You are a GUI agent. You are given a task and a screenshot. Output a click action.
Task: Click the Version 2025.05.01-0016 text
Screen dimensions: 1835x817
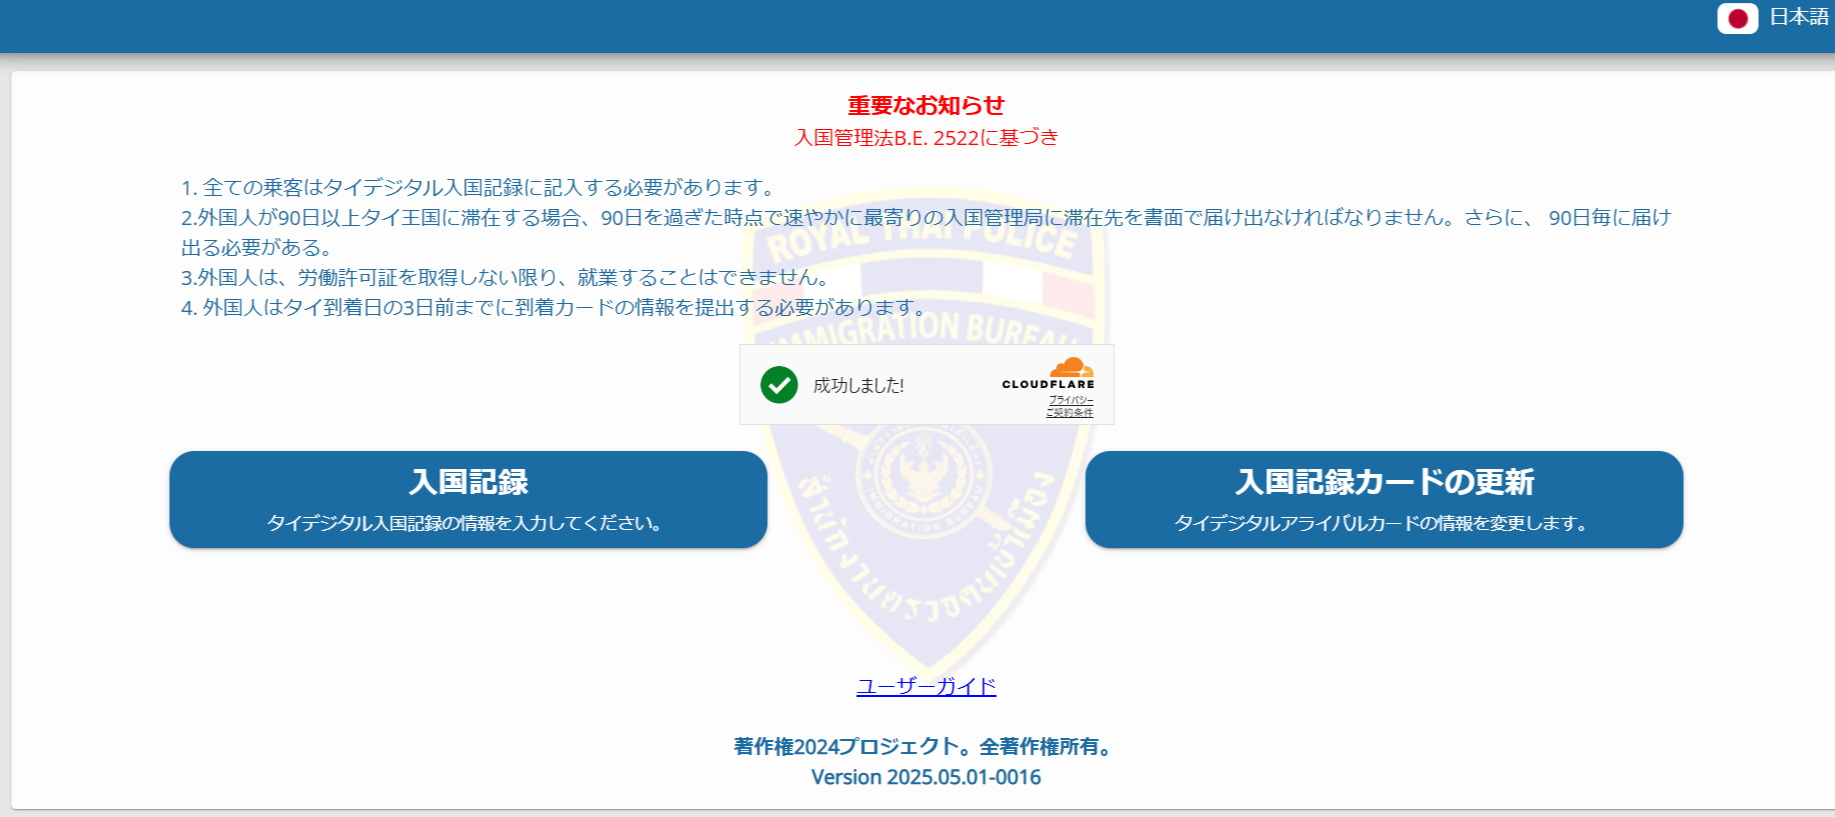point(926,777)
